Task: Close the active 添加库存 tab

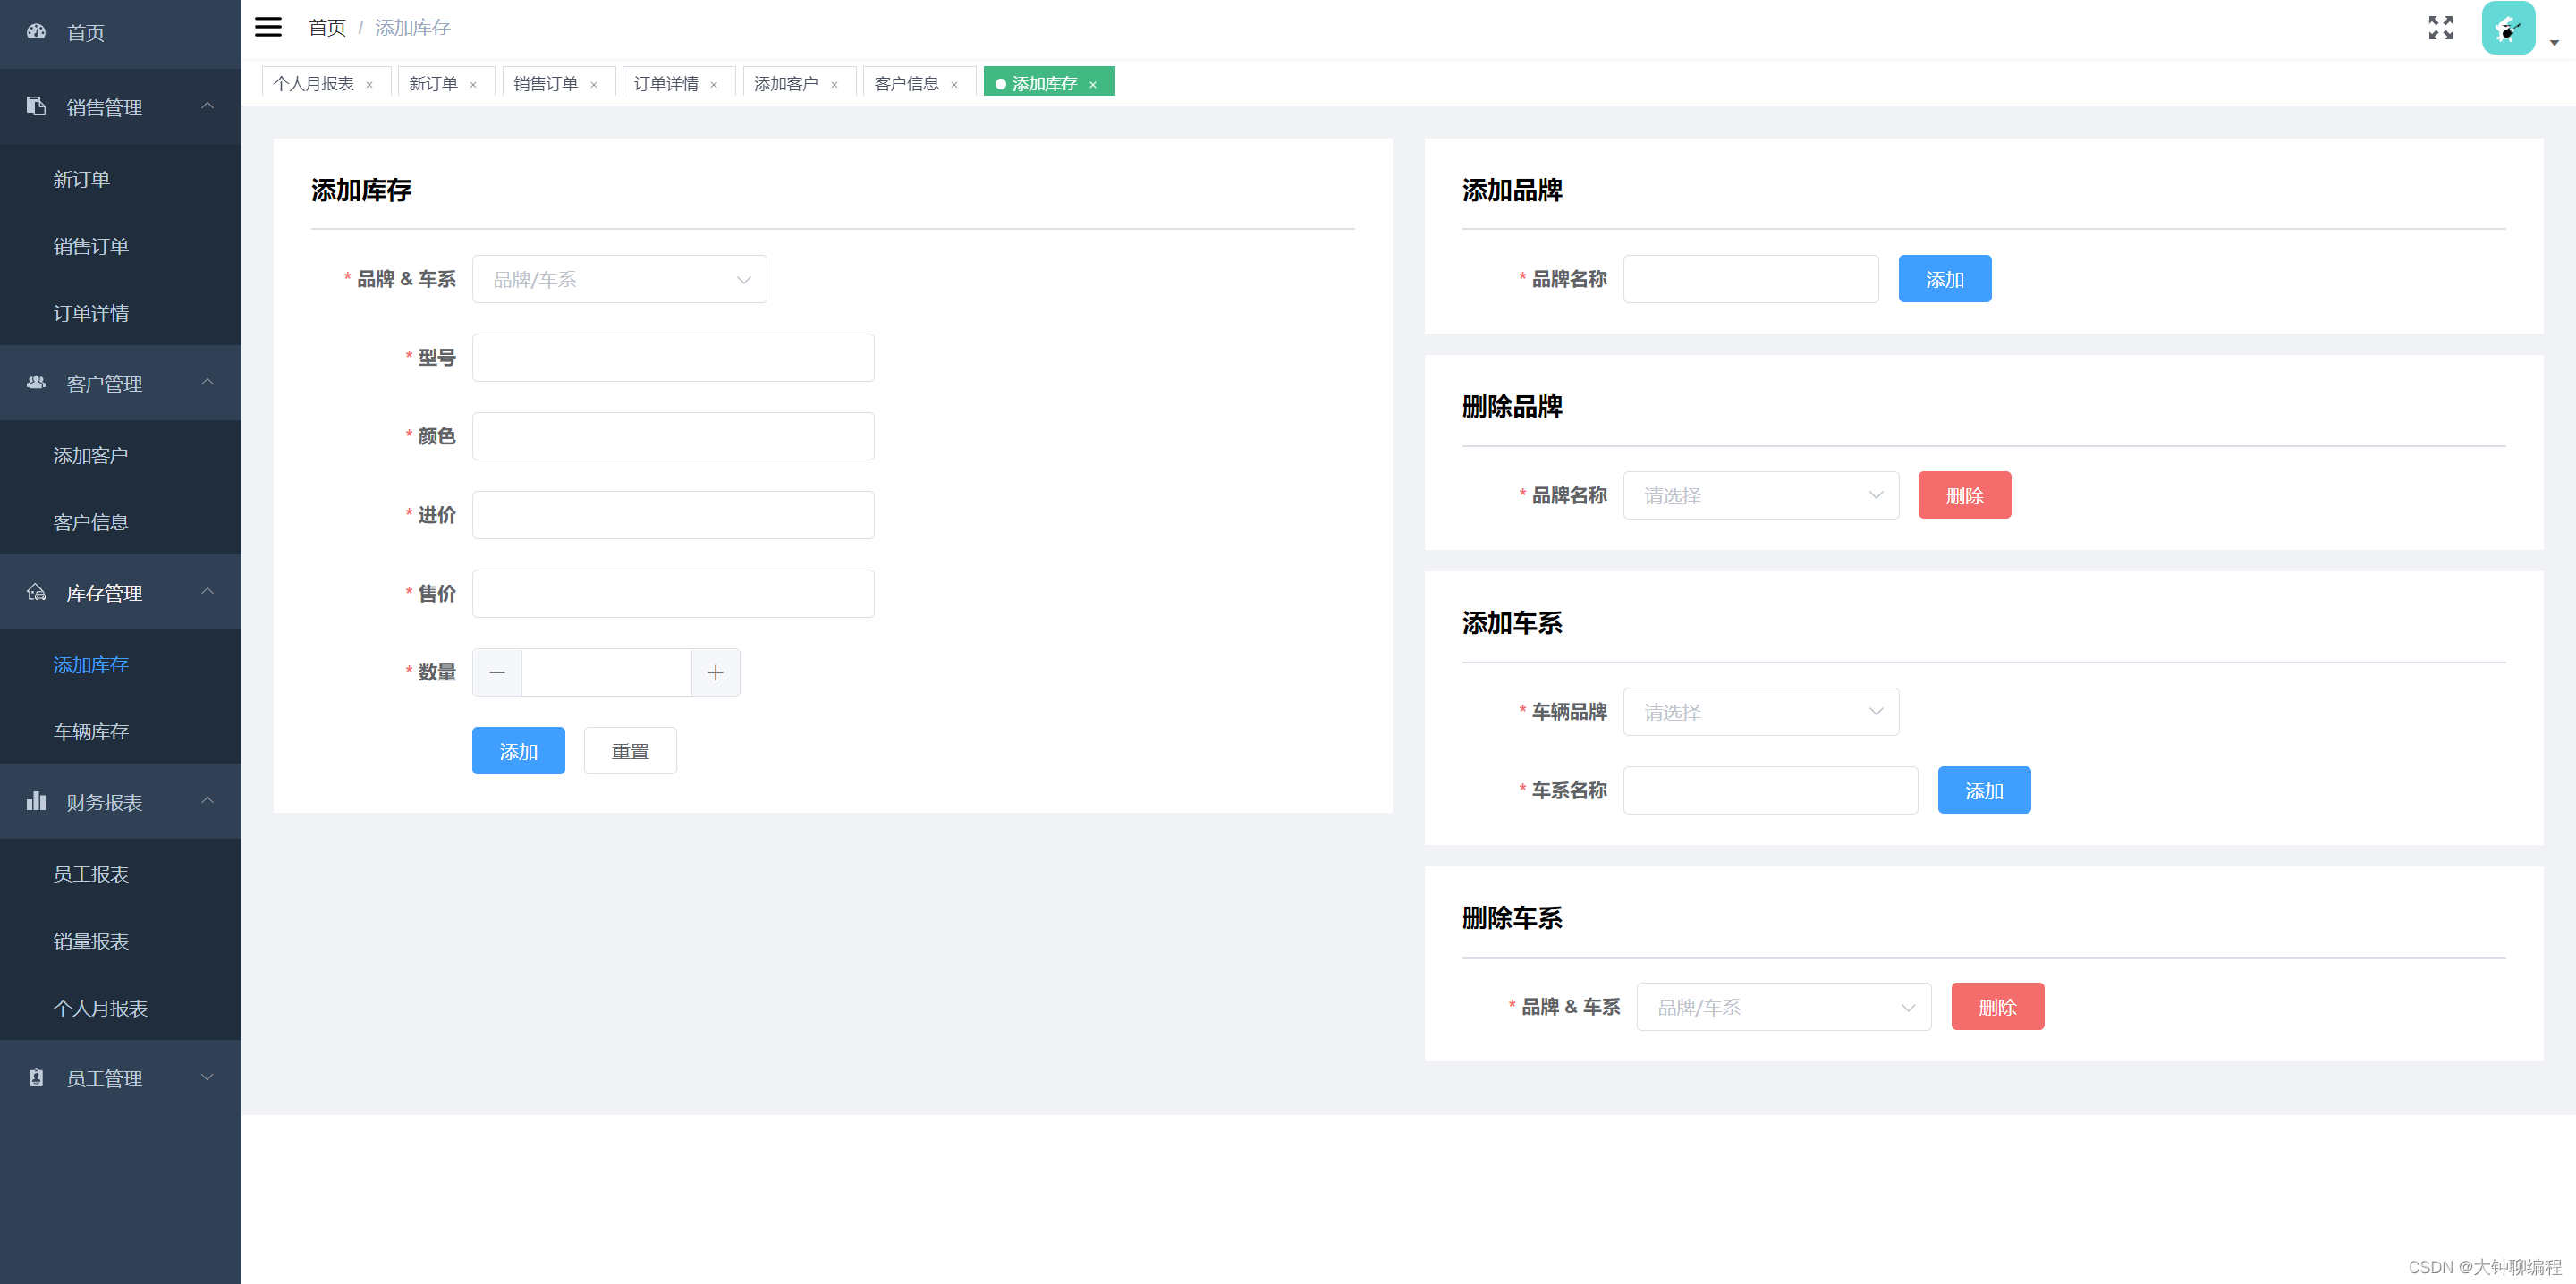Action: click(1093, 85)
